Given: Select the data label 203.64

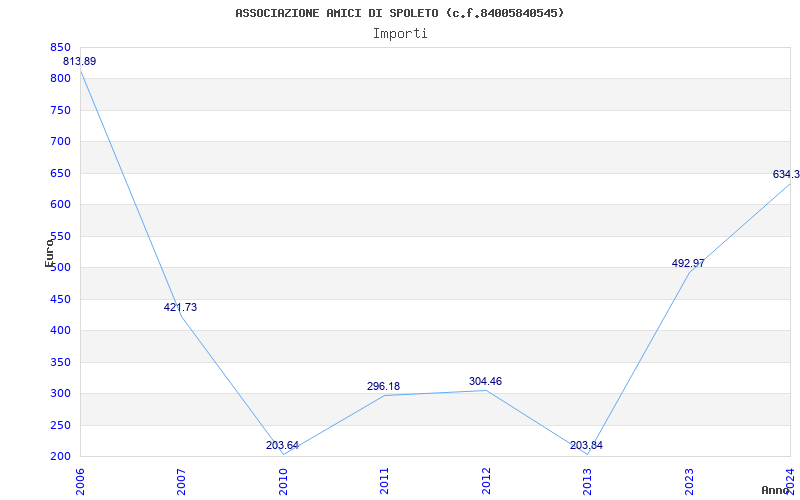Looking at the screenshot, I should click(282, 445).
